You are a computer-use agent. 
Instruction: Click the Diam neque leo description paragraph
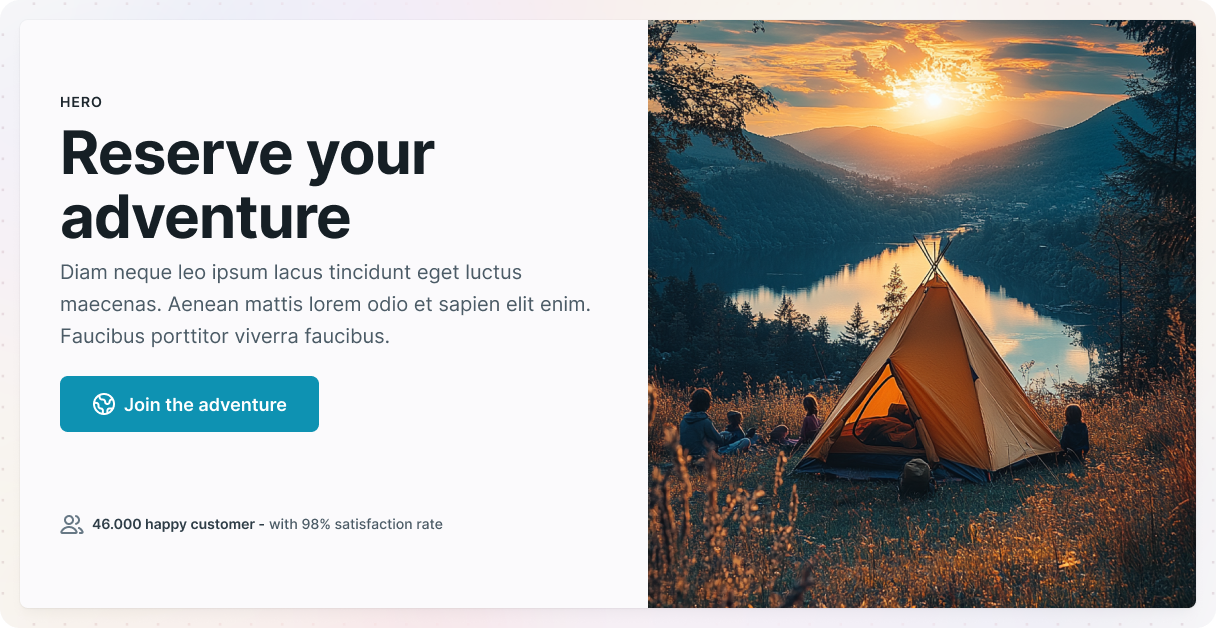325,304
